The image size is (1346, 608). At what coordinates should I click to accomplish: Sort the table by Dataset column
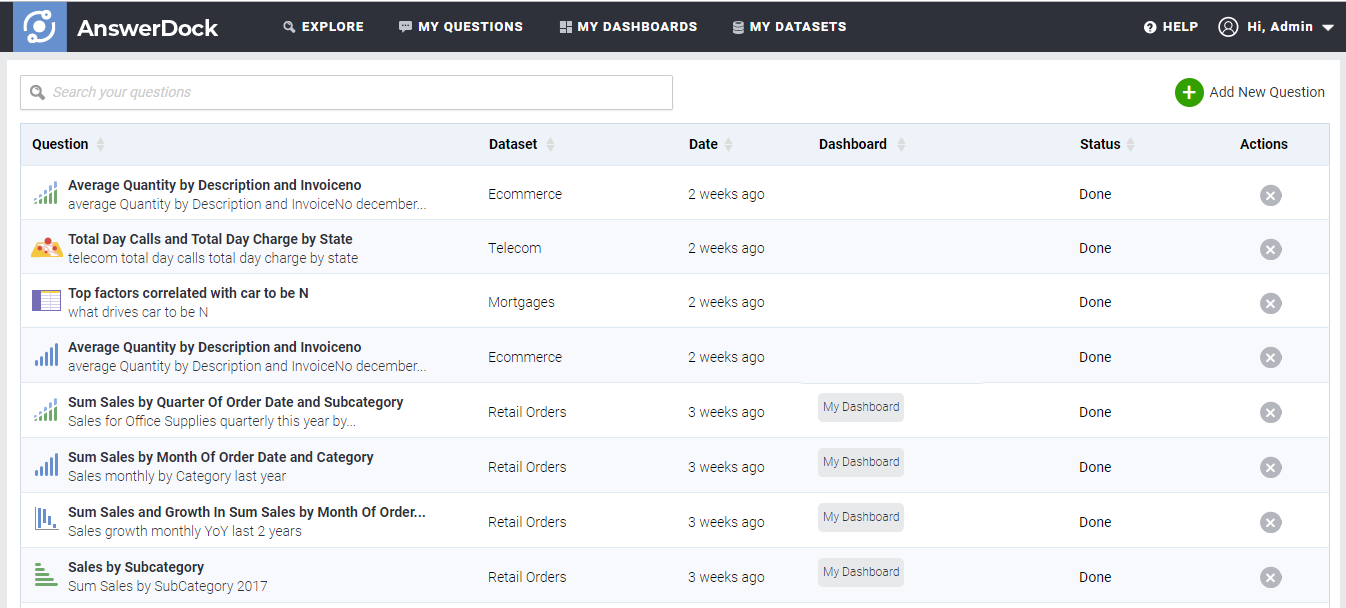[521, 144]
